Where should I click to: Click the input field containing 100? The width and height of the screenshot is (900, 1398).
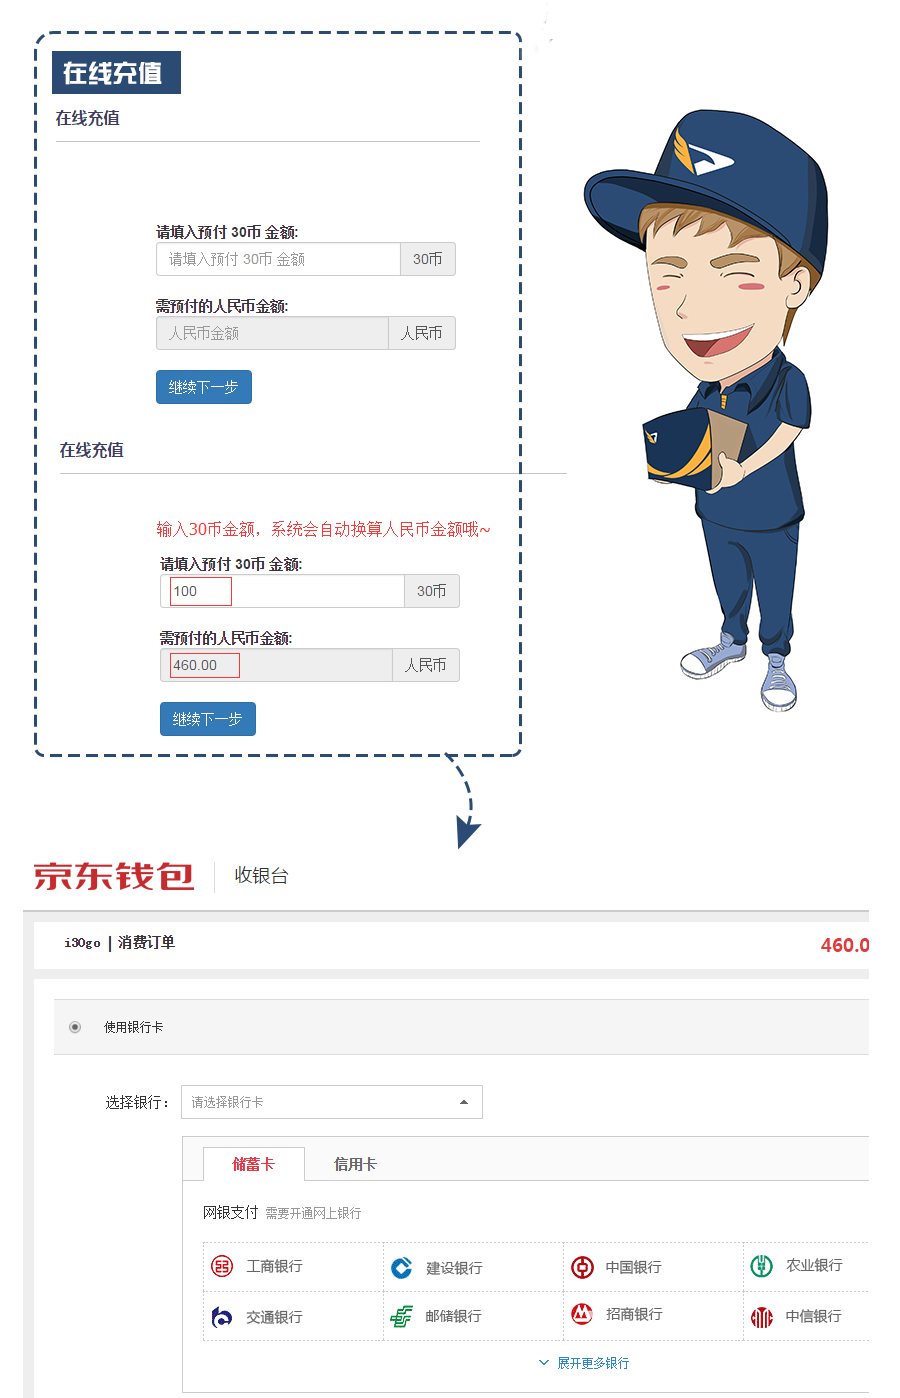coord(282,591)
